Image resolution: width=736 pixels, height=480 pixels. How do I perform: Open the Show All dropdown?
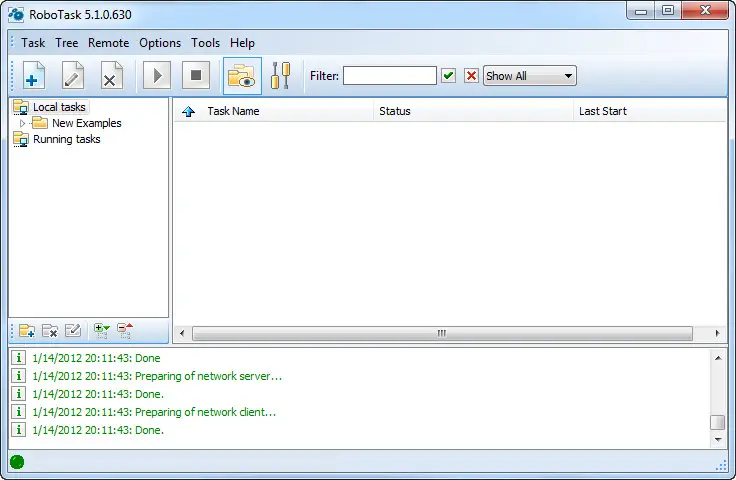(x=529, y=76)
